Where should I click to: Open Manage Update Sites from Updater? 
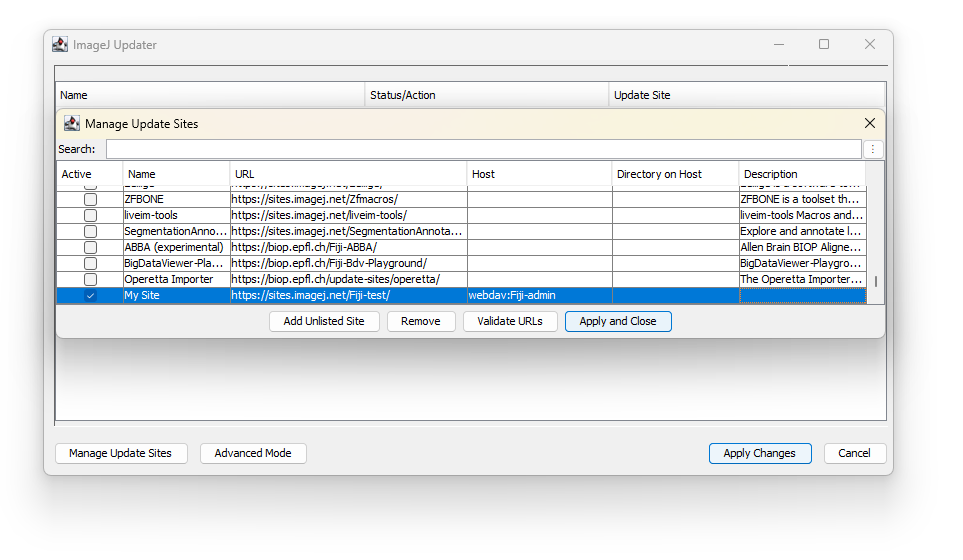121,453
